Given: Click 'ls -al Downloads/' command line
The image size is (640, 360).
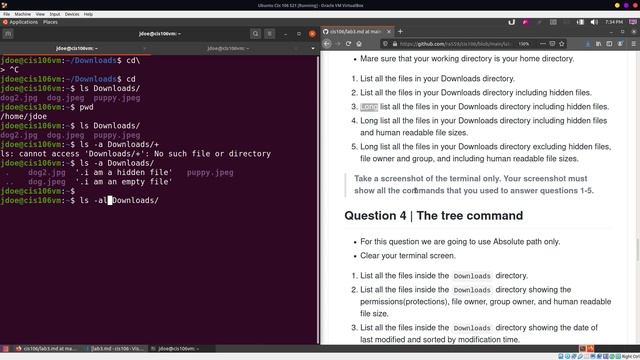Looking at the screenshot, I should [119, 200].
